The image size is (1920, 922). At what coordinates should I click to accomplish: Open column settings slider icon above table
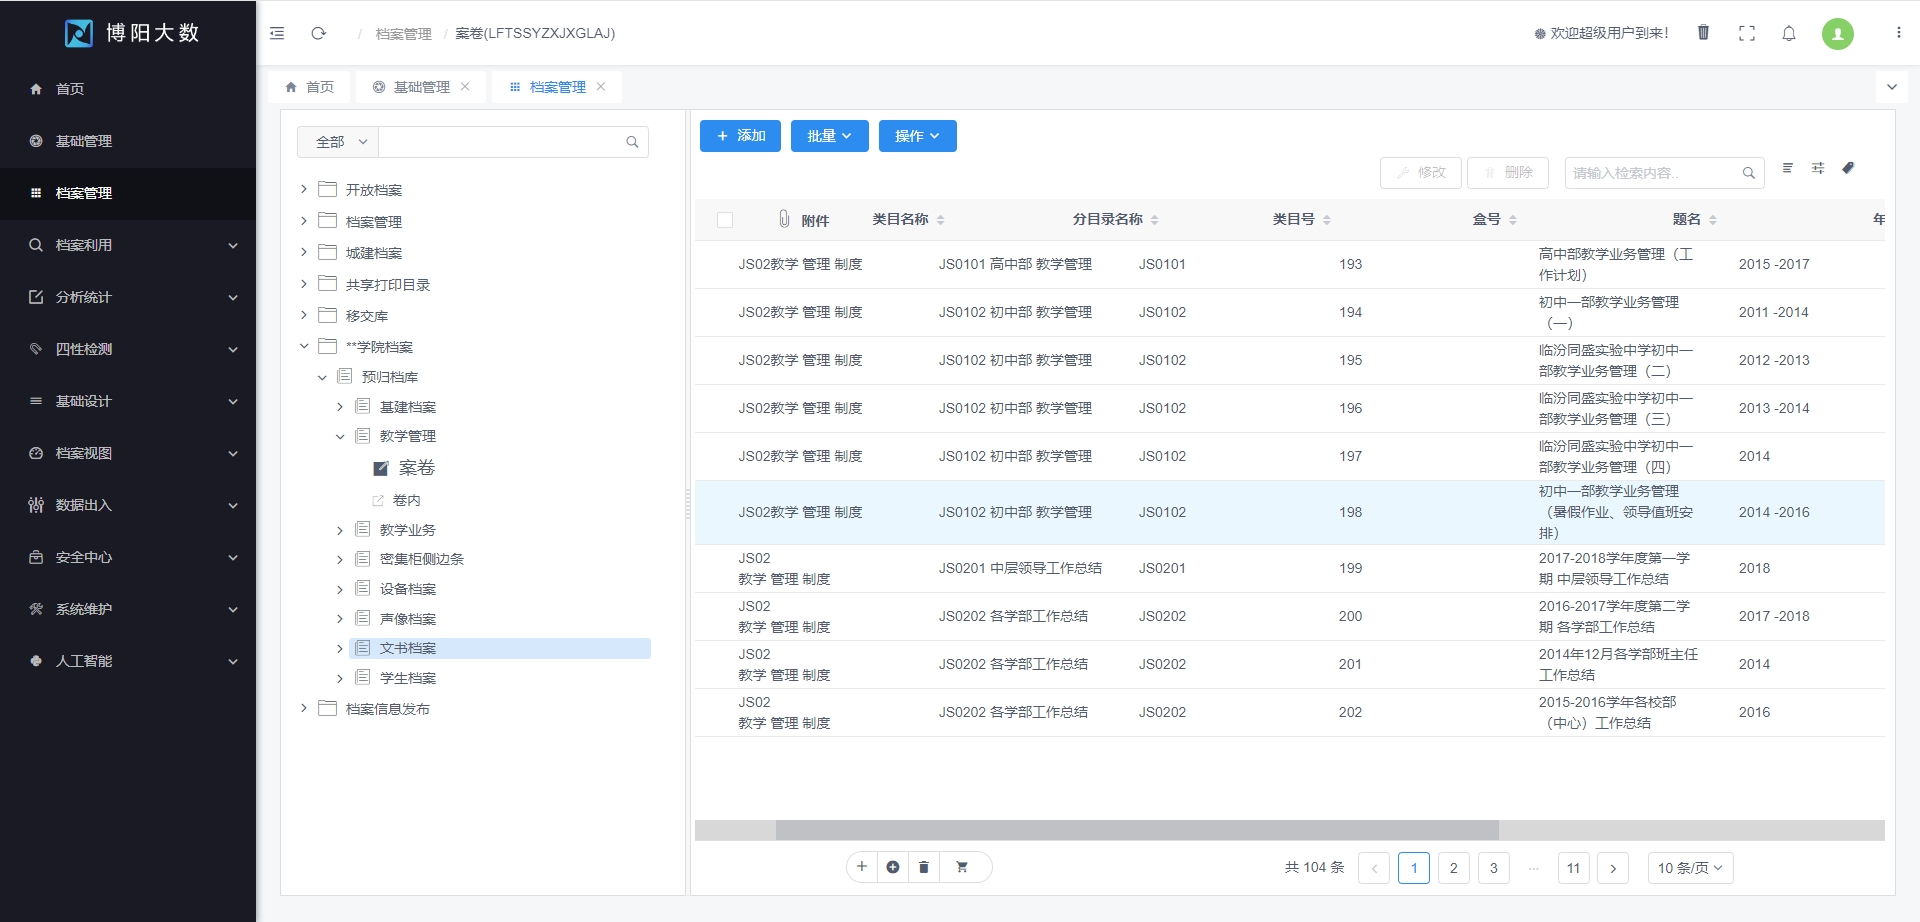coord(1818,168)
